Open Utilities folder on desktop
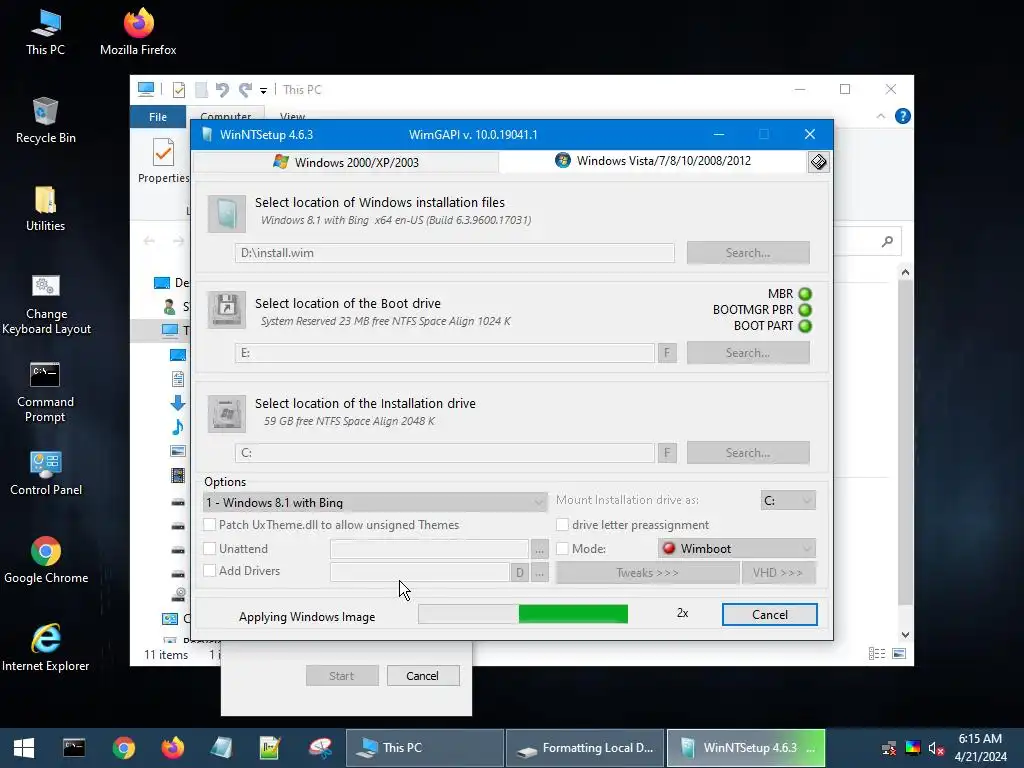 click(45, 208)
